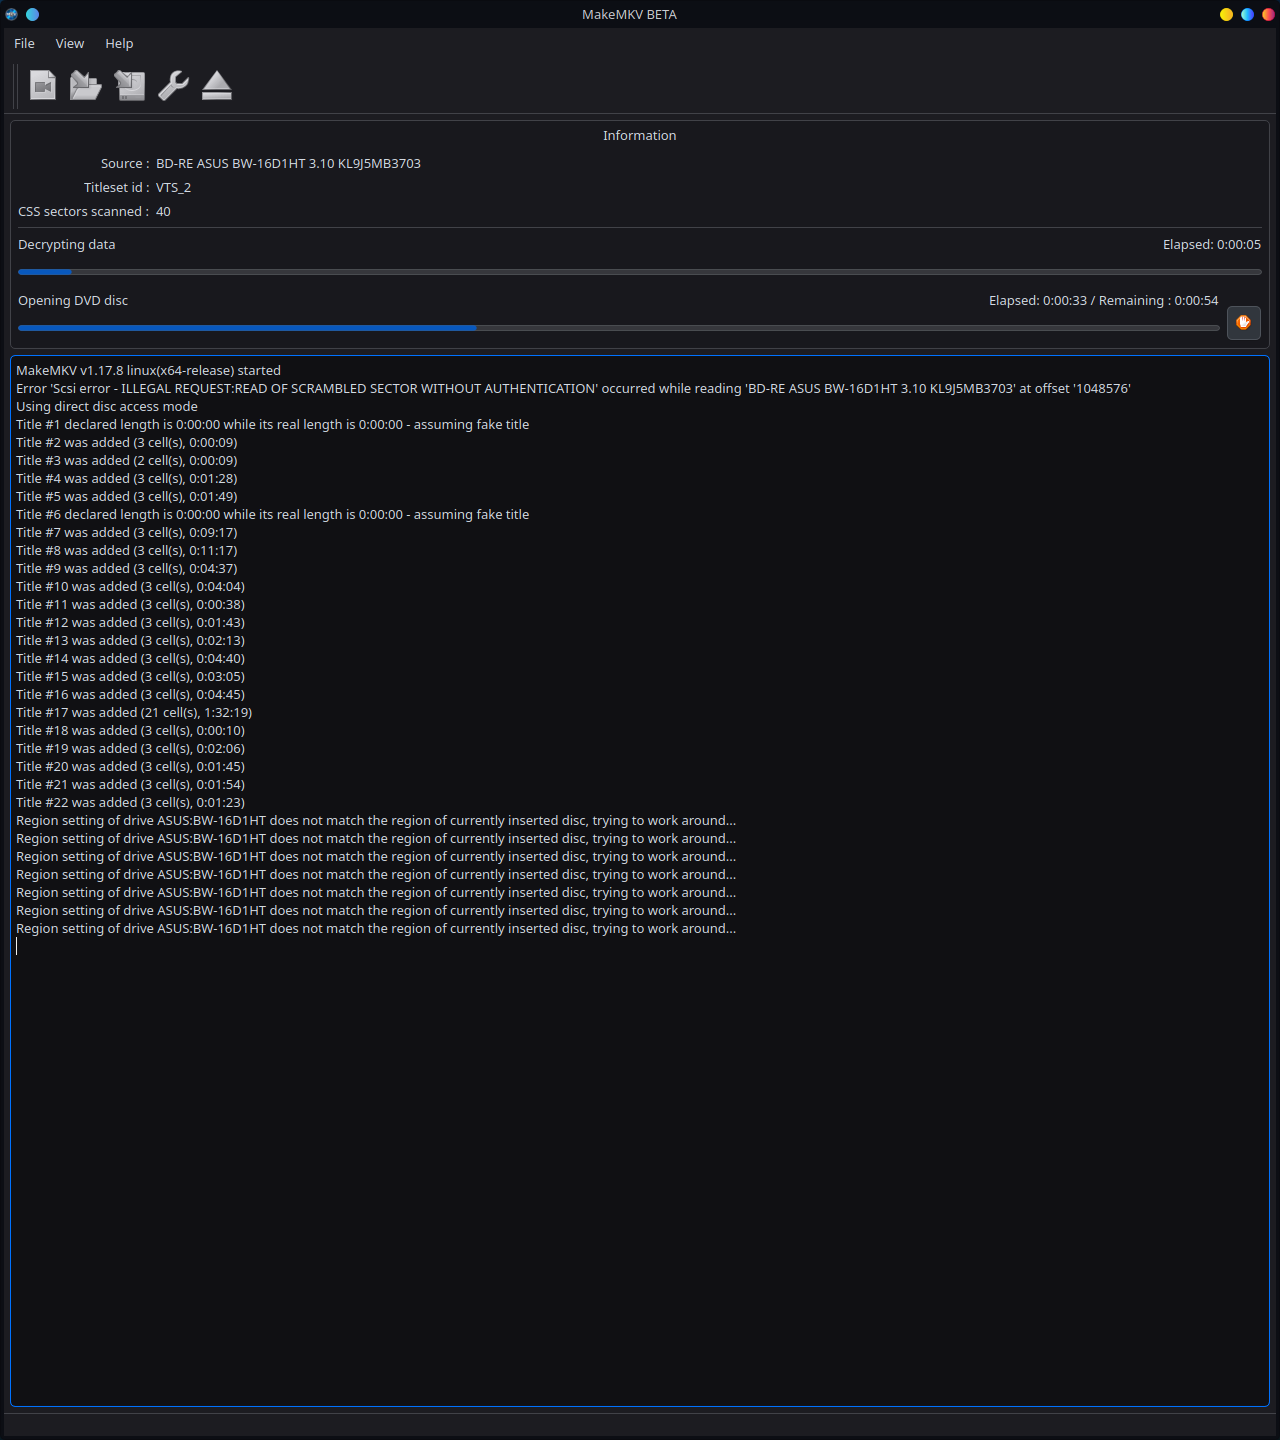
Task: Click the MakeMKV app icon in title bar
Action: tap(12, 14)
